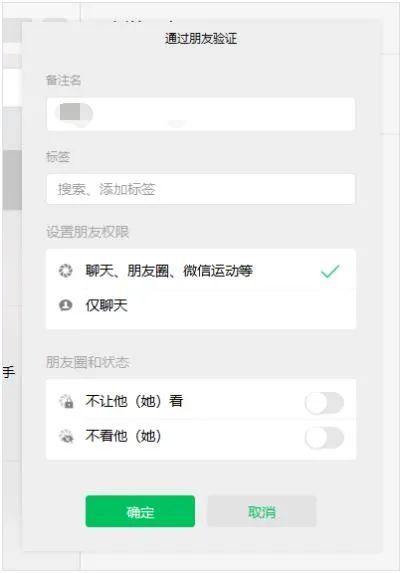The image size is (402, 573).
Task: Click the 设置朋友权限 section heading
Action: [88, 232]
